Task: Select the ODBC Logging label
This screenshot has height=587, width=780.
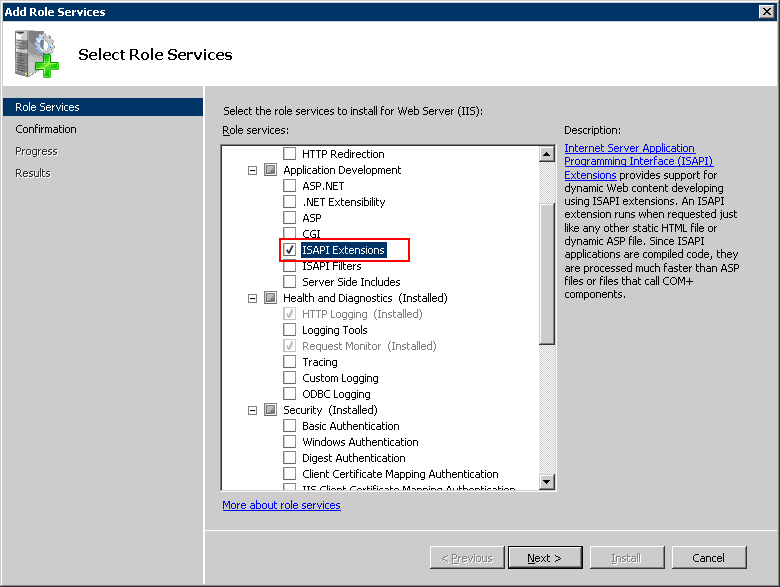Action: (x=336, y=394)
